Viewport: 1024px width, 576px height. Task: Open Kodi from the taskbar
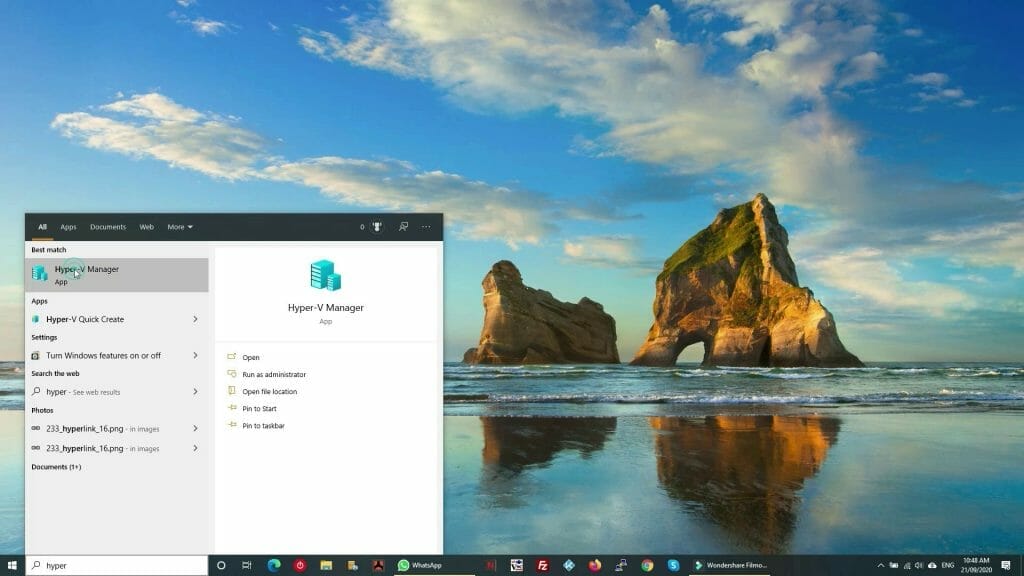pyautogui.click(x=568, y=563)
